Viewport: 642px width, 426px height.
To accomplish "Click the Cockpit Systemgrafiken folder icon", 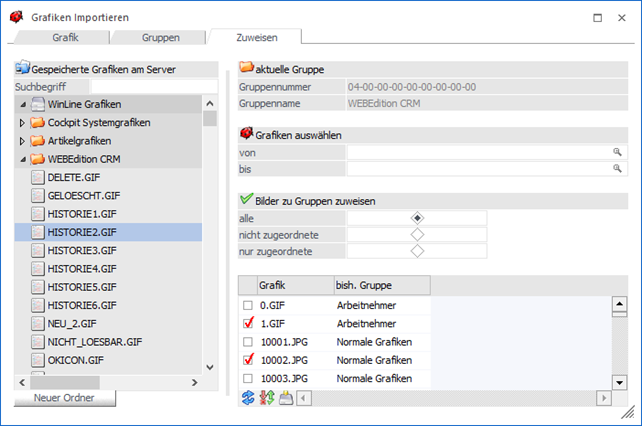I will [x=38, y=122].
